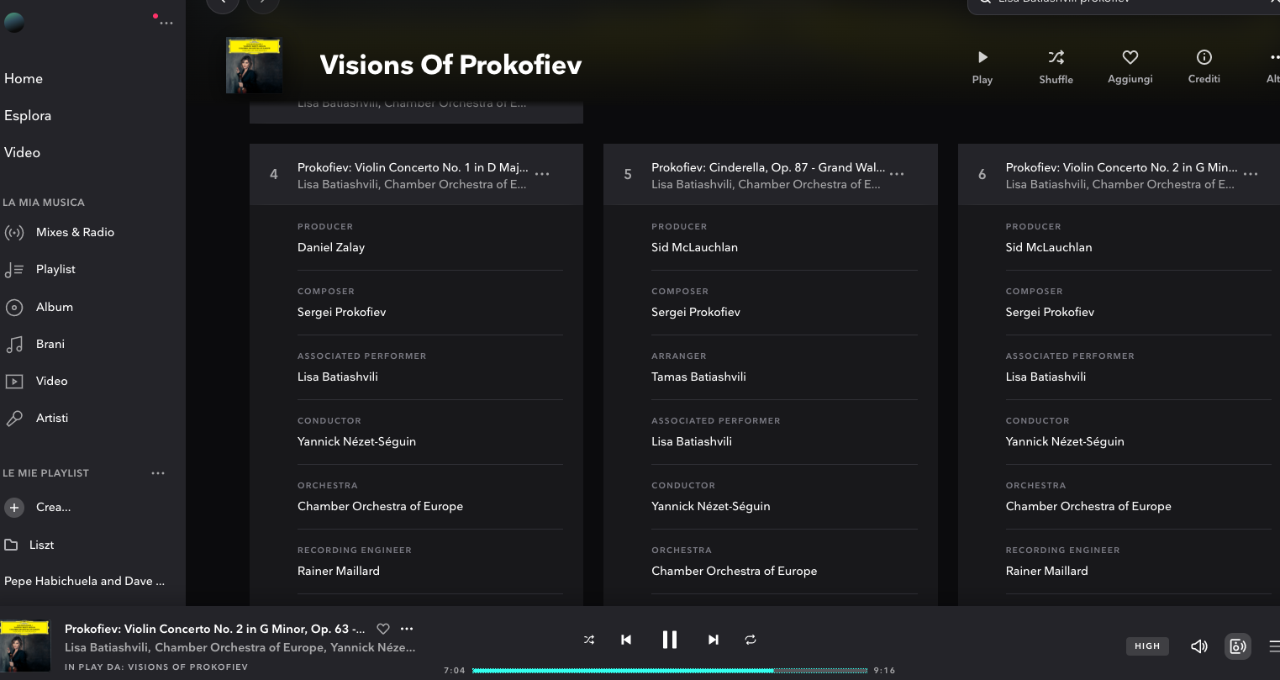1280x680 pixels.
Task: Open the Liszt playlist folder
Action: (41, 545)
